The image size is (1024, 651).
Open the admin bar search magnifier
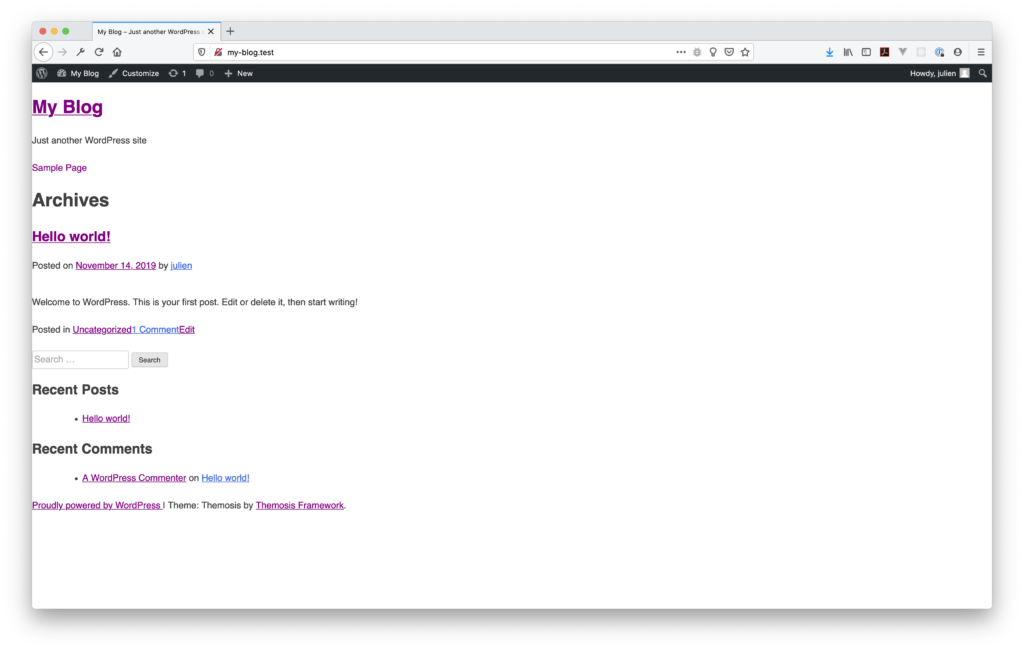coord(983,73)
